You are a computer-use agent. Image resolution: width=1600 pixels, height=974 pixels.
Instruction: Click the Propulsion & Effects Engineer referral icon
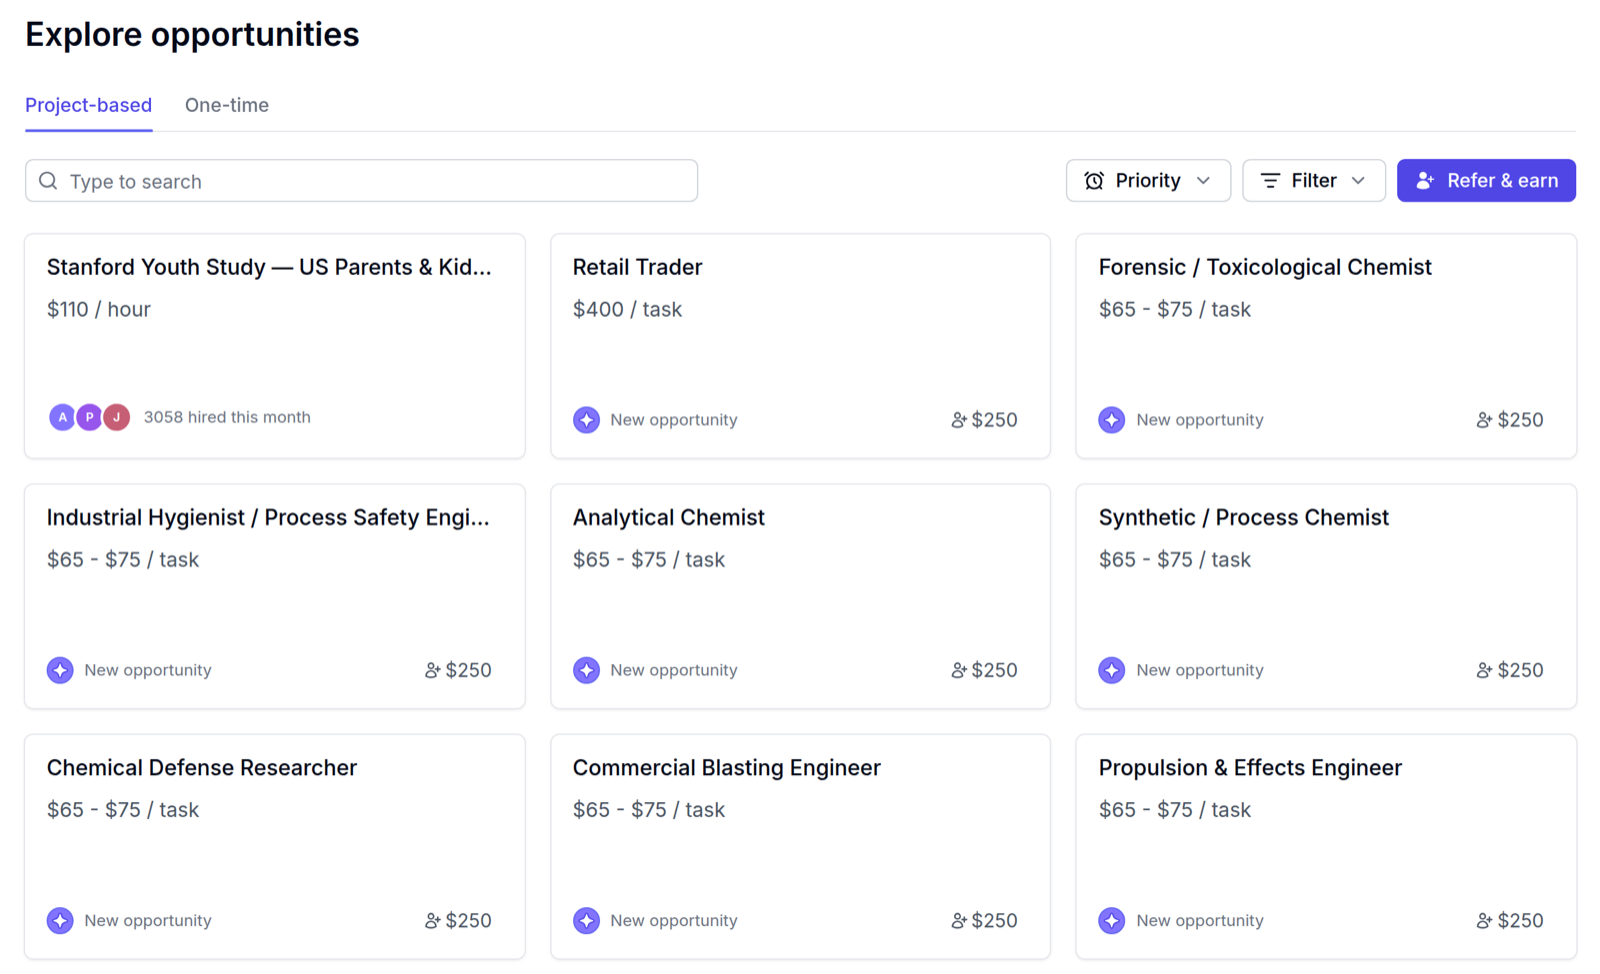click(1484, 920)
